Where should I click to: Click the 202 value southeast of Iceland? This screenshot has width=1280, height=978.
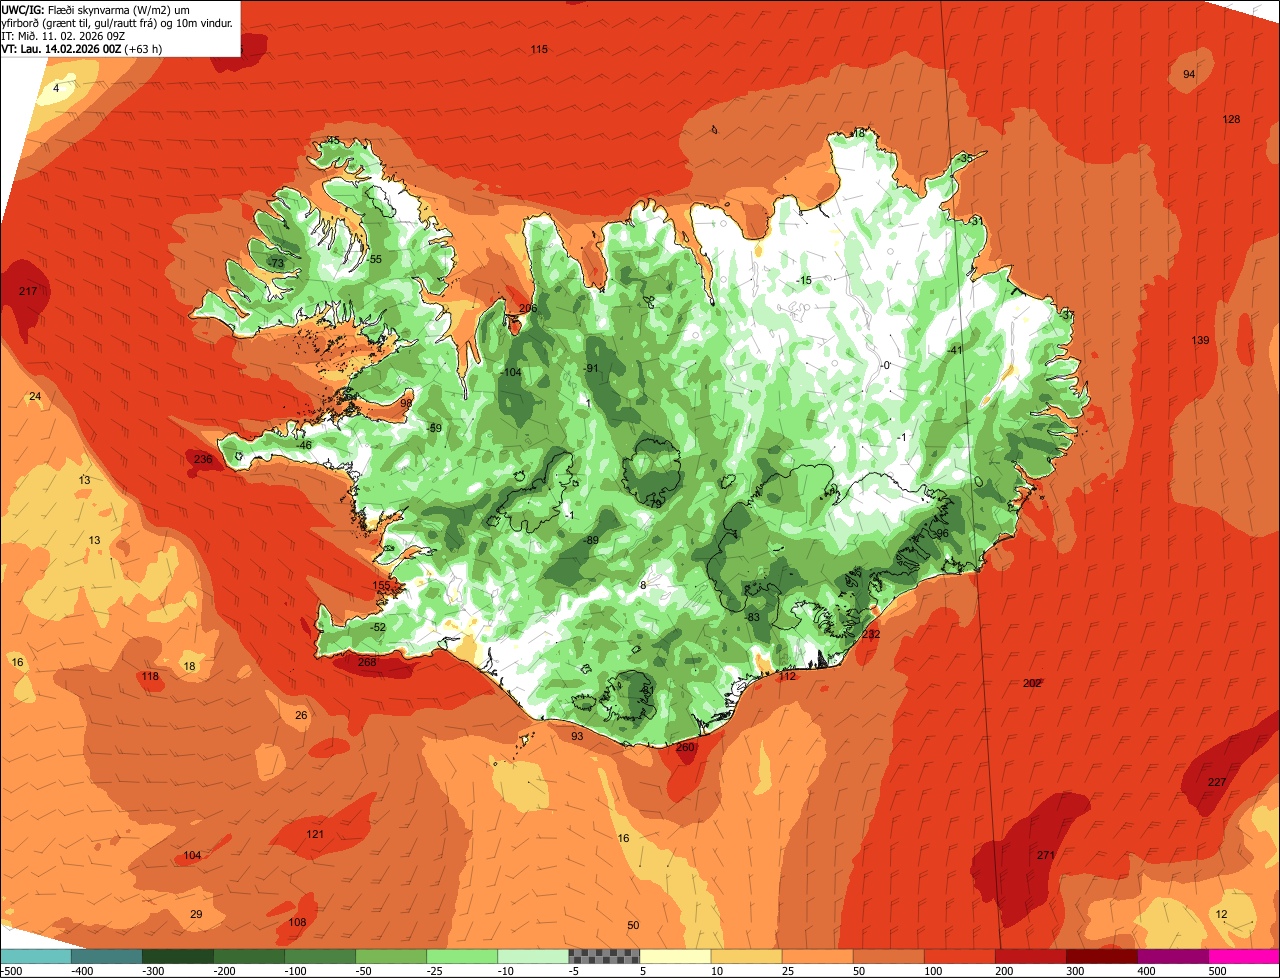click(1033, 684)
